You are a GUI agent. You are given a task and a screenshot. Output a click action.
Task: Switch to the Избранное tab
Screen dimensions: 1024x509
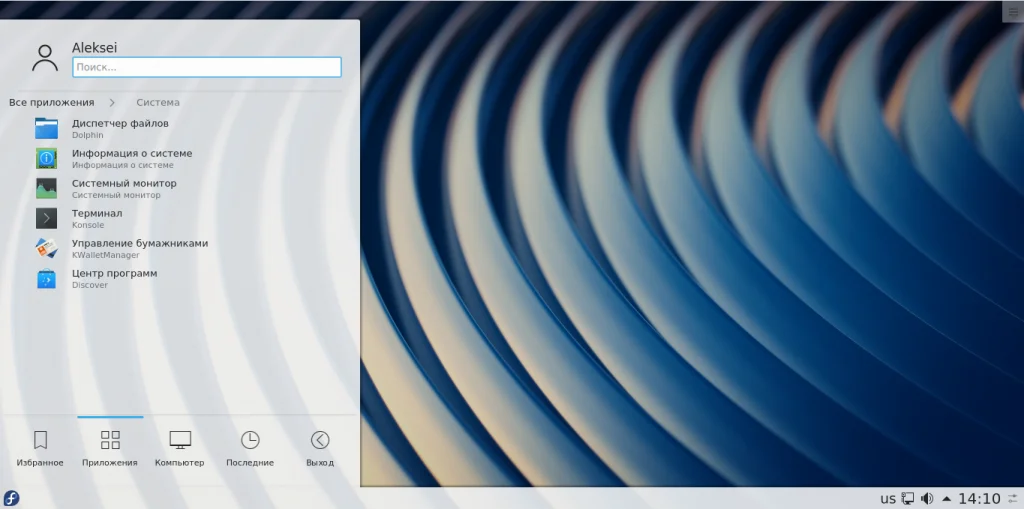(x=40, y=448)
